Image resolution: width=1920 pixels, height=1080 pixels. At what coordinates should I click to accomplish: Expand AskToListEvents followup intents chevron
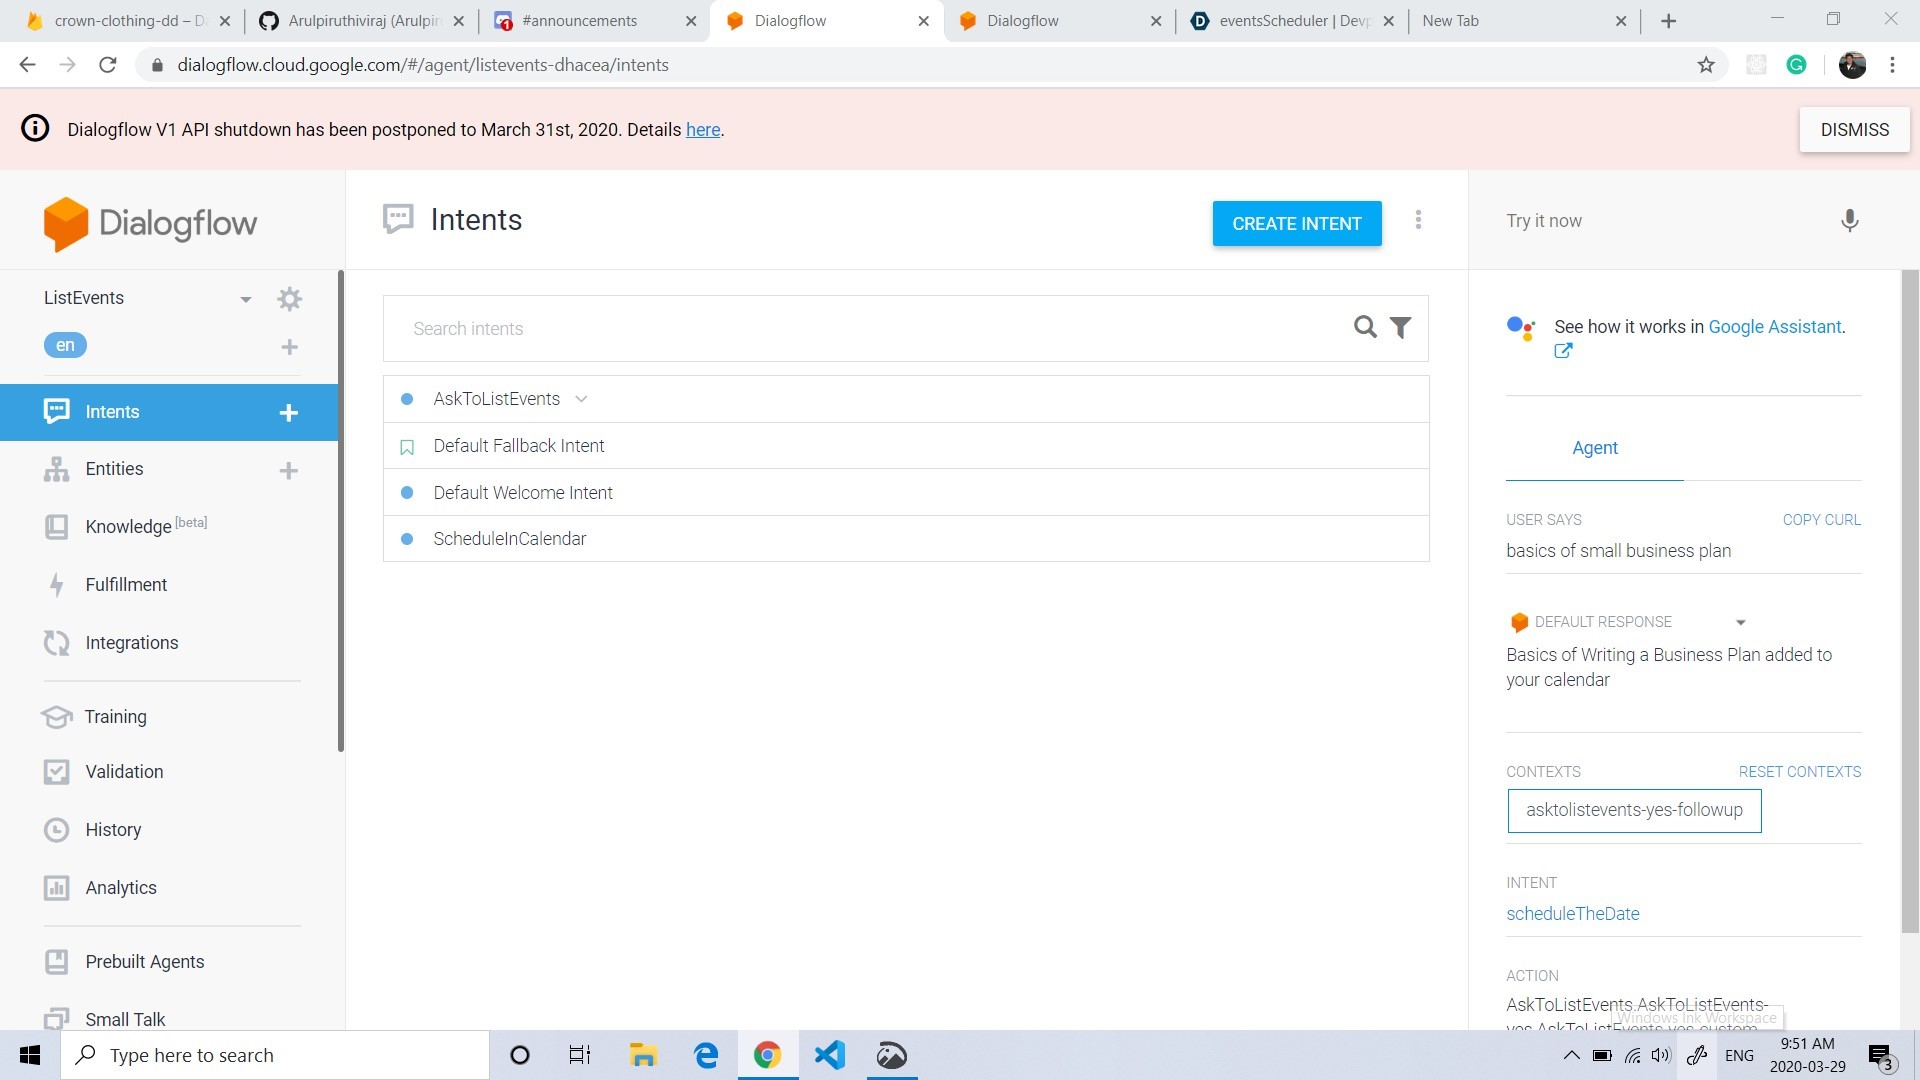581,399
